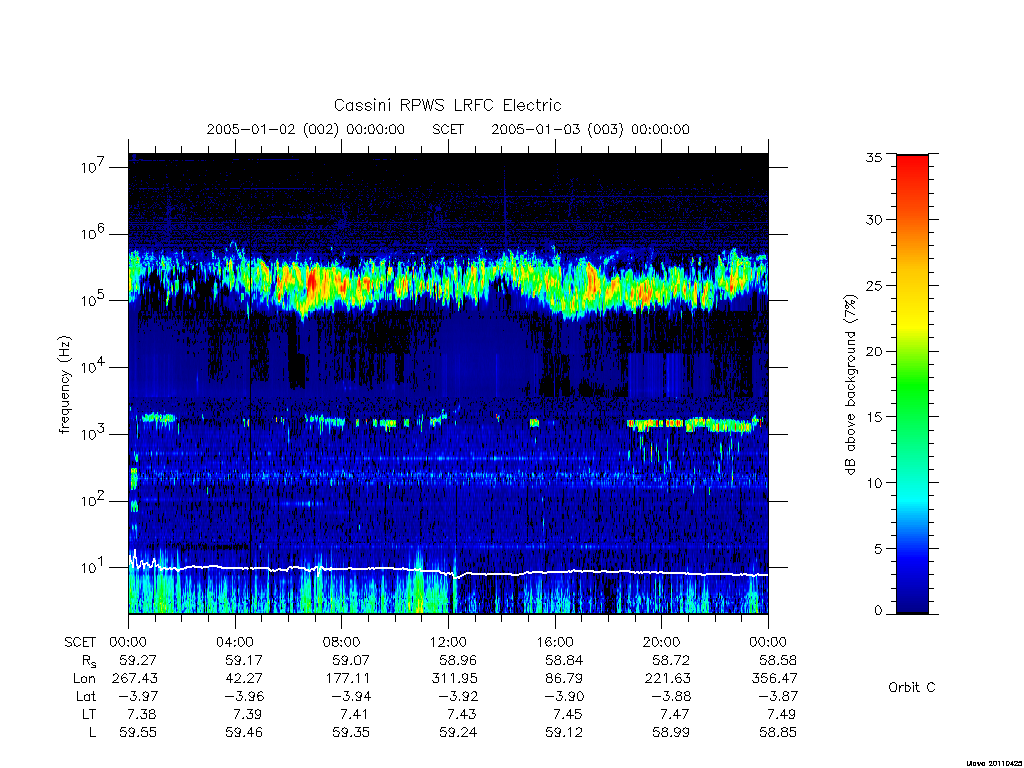This screenshot has height=768, width=1024.
Task: Click the '16:00' SCET tick label
Action: (555, 642)
